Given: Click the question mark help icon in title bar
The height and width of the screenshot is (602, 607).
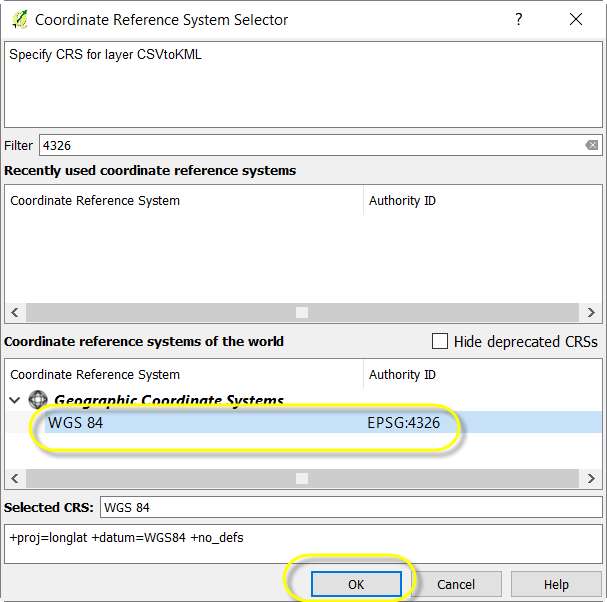Looking at the screenshot, I should point(518,19).
